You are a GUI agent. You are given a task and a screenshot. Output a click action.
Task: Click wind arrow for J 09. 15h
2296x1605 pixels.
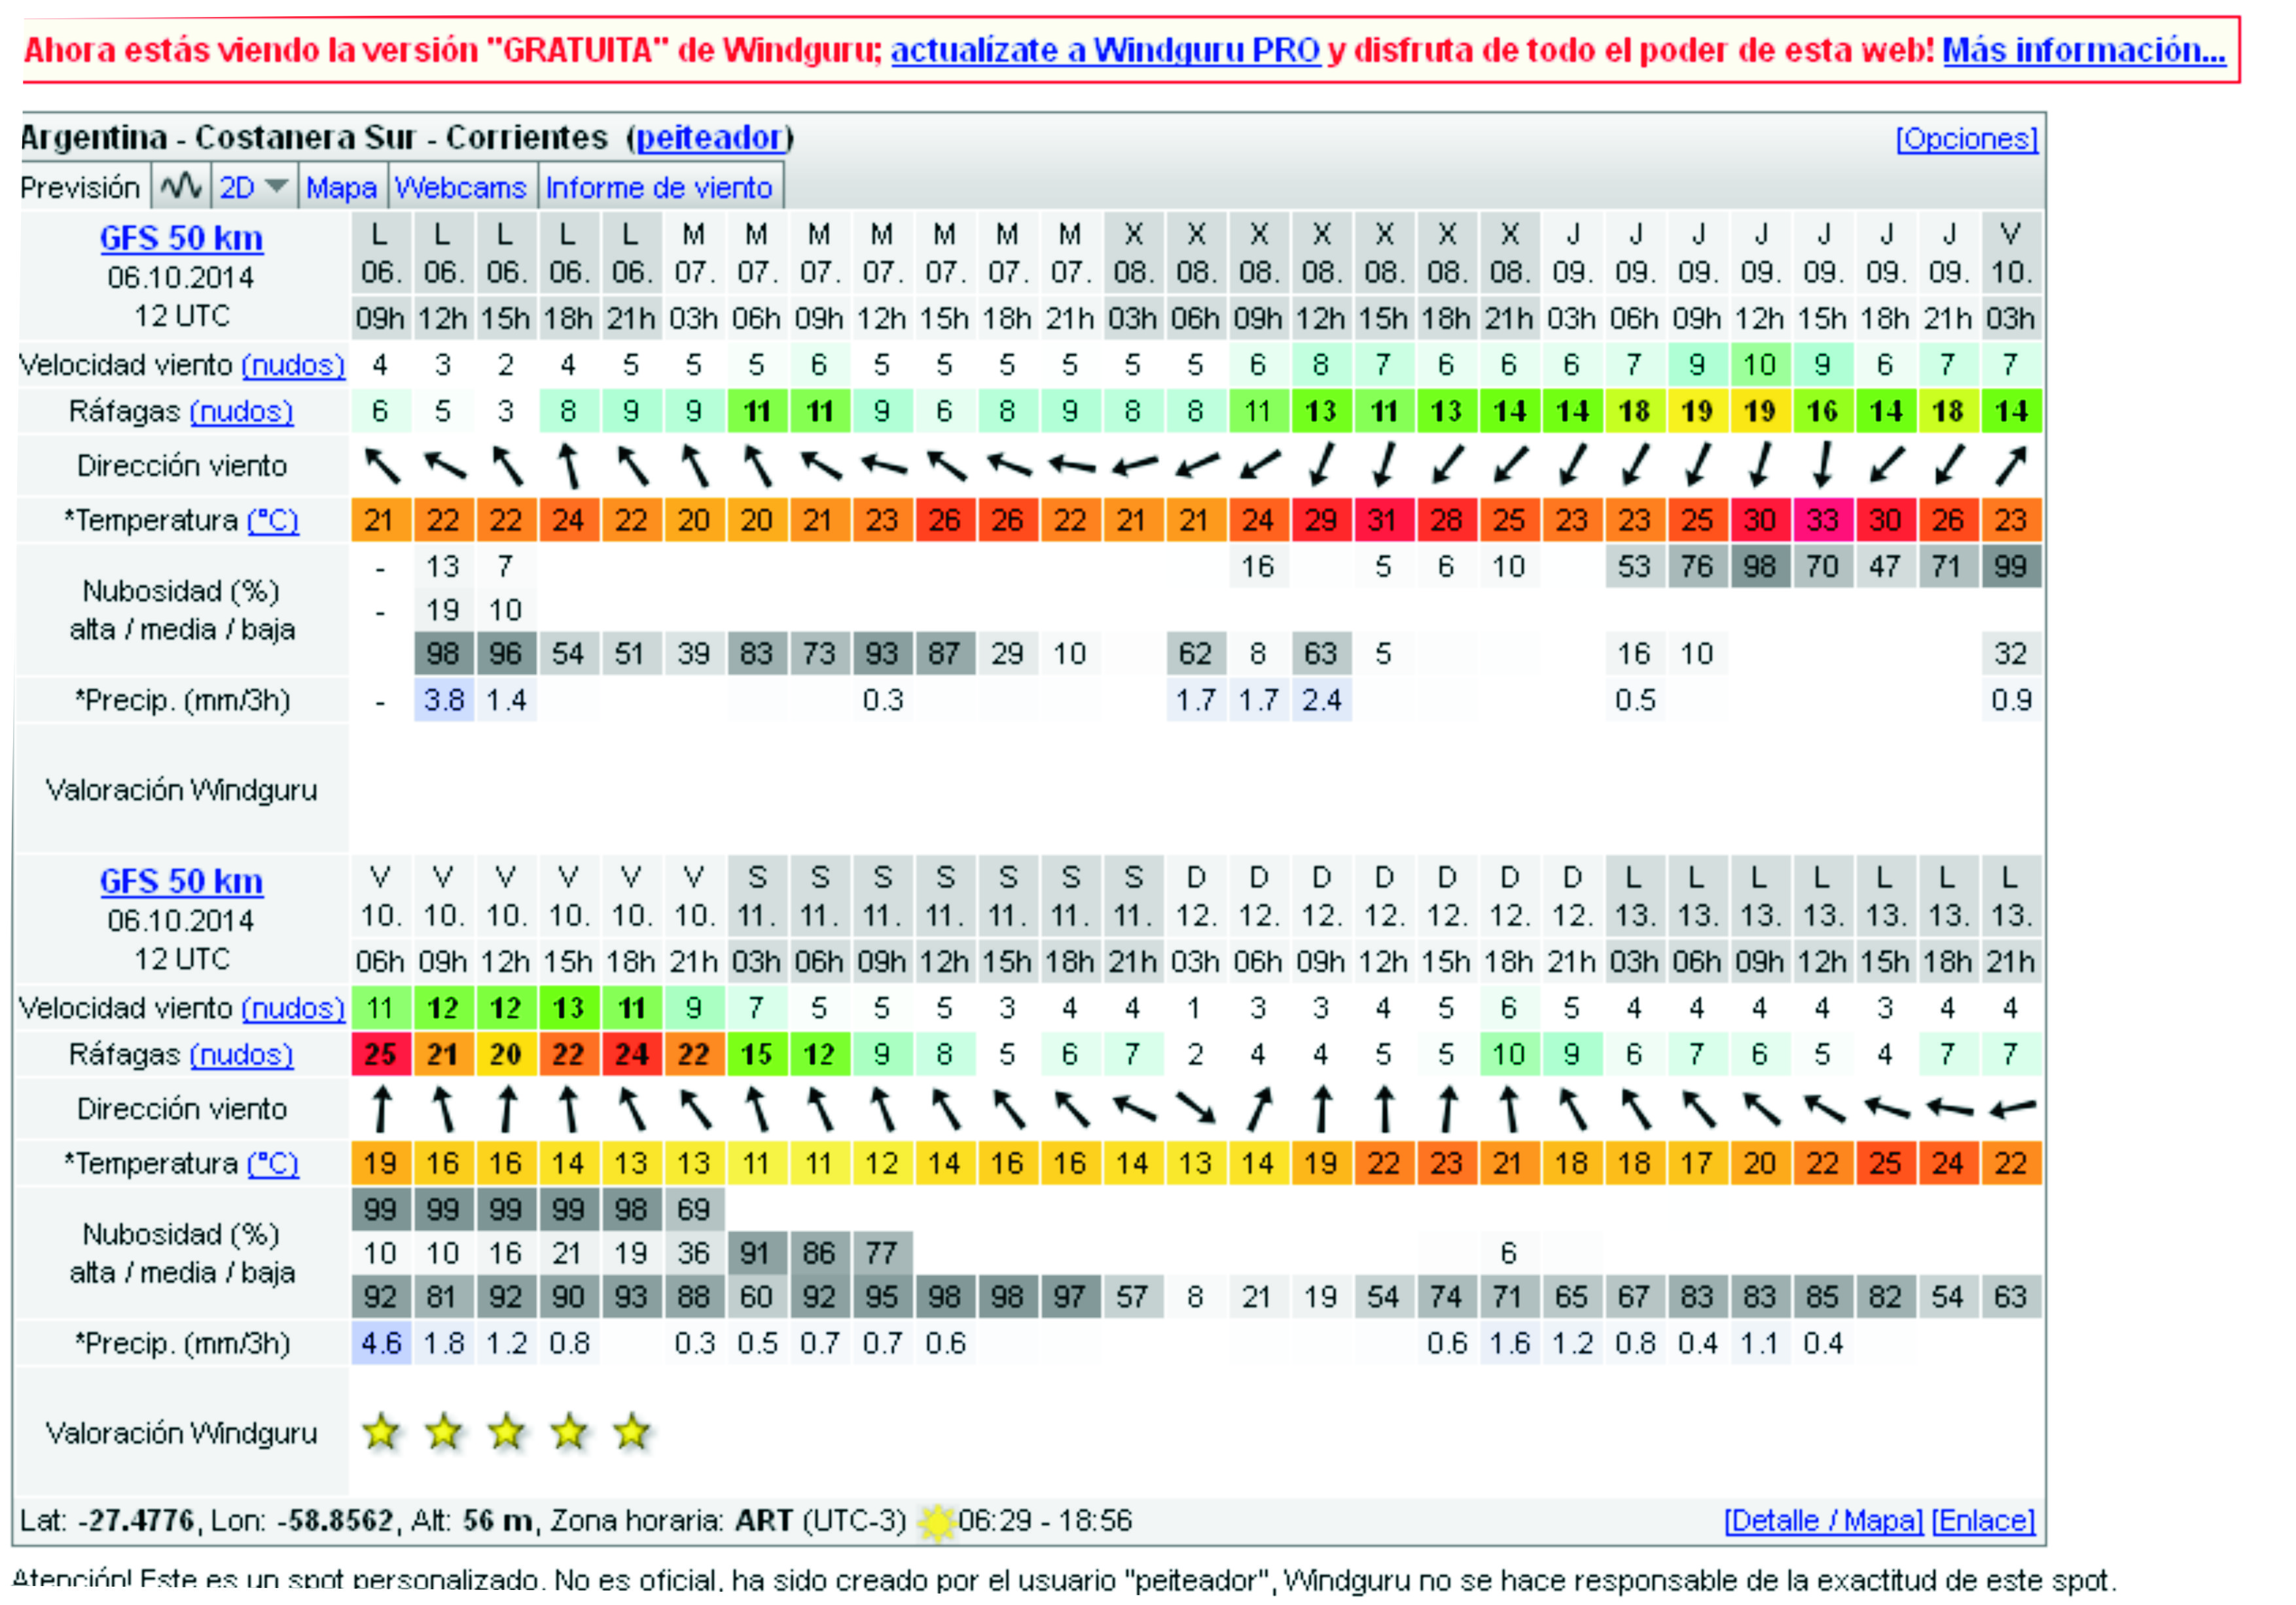coord(1824,466)
